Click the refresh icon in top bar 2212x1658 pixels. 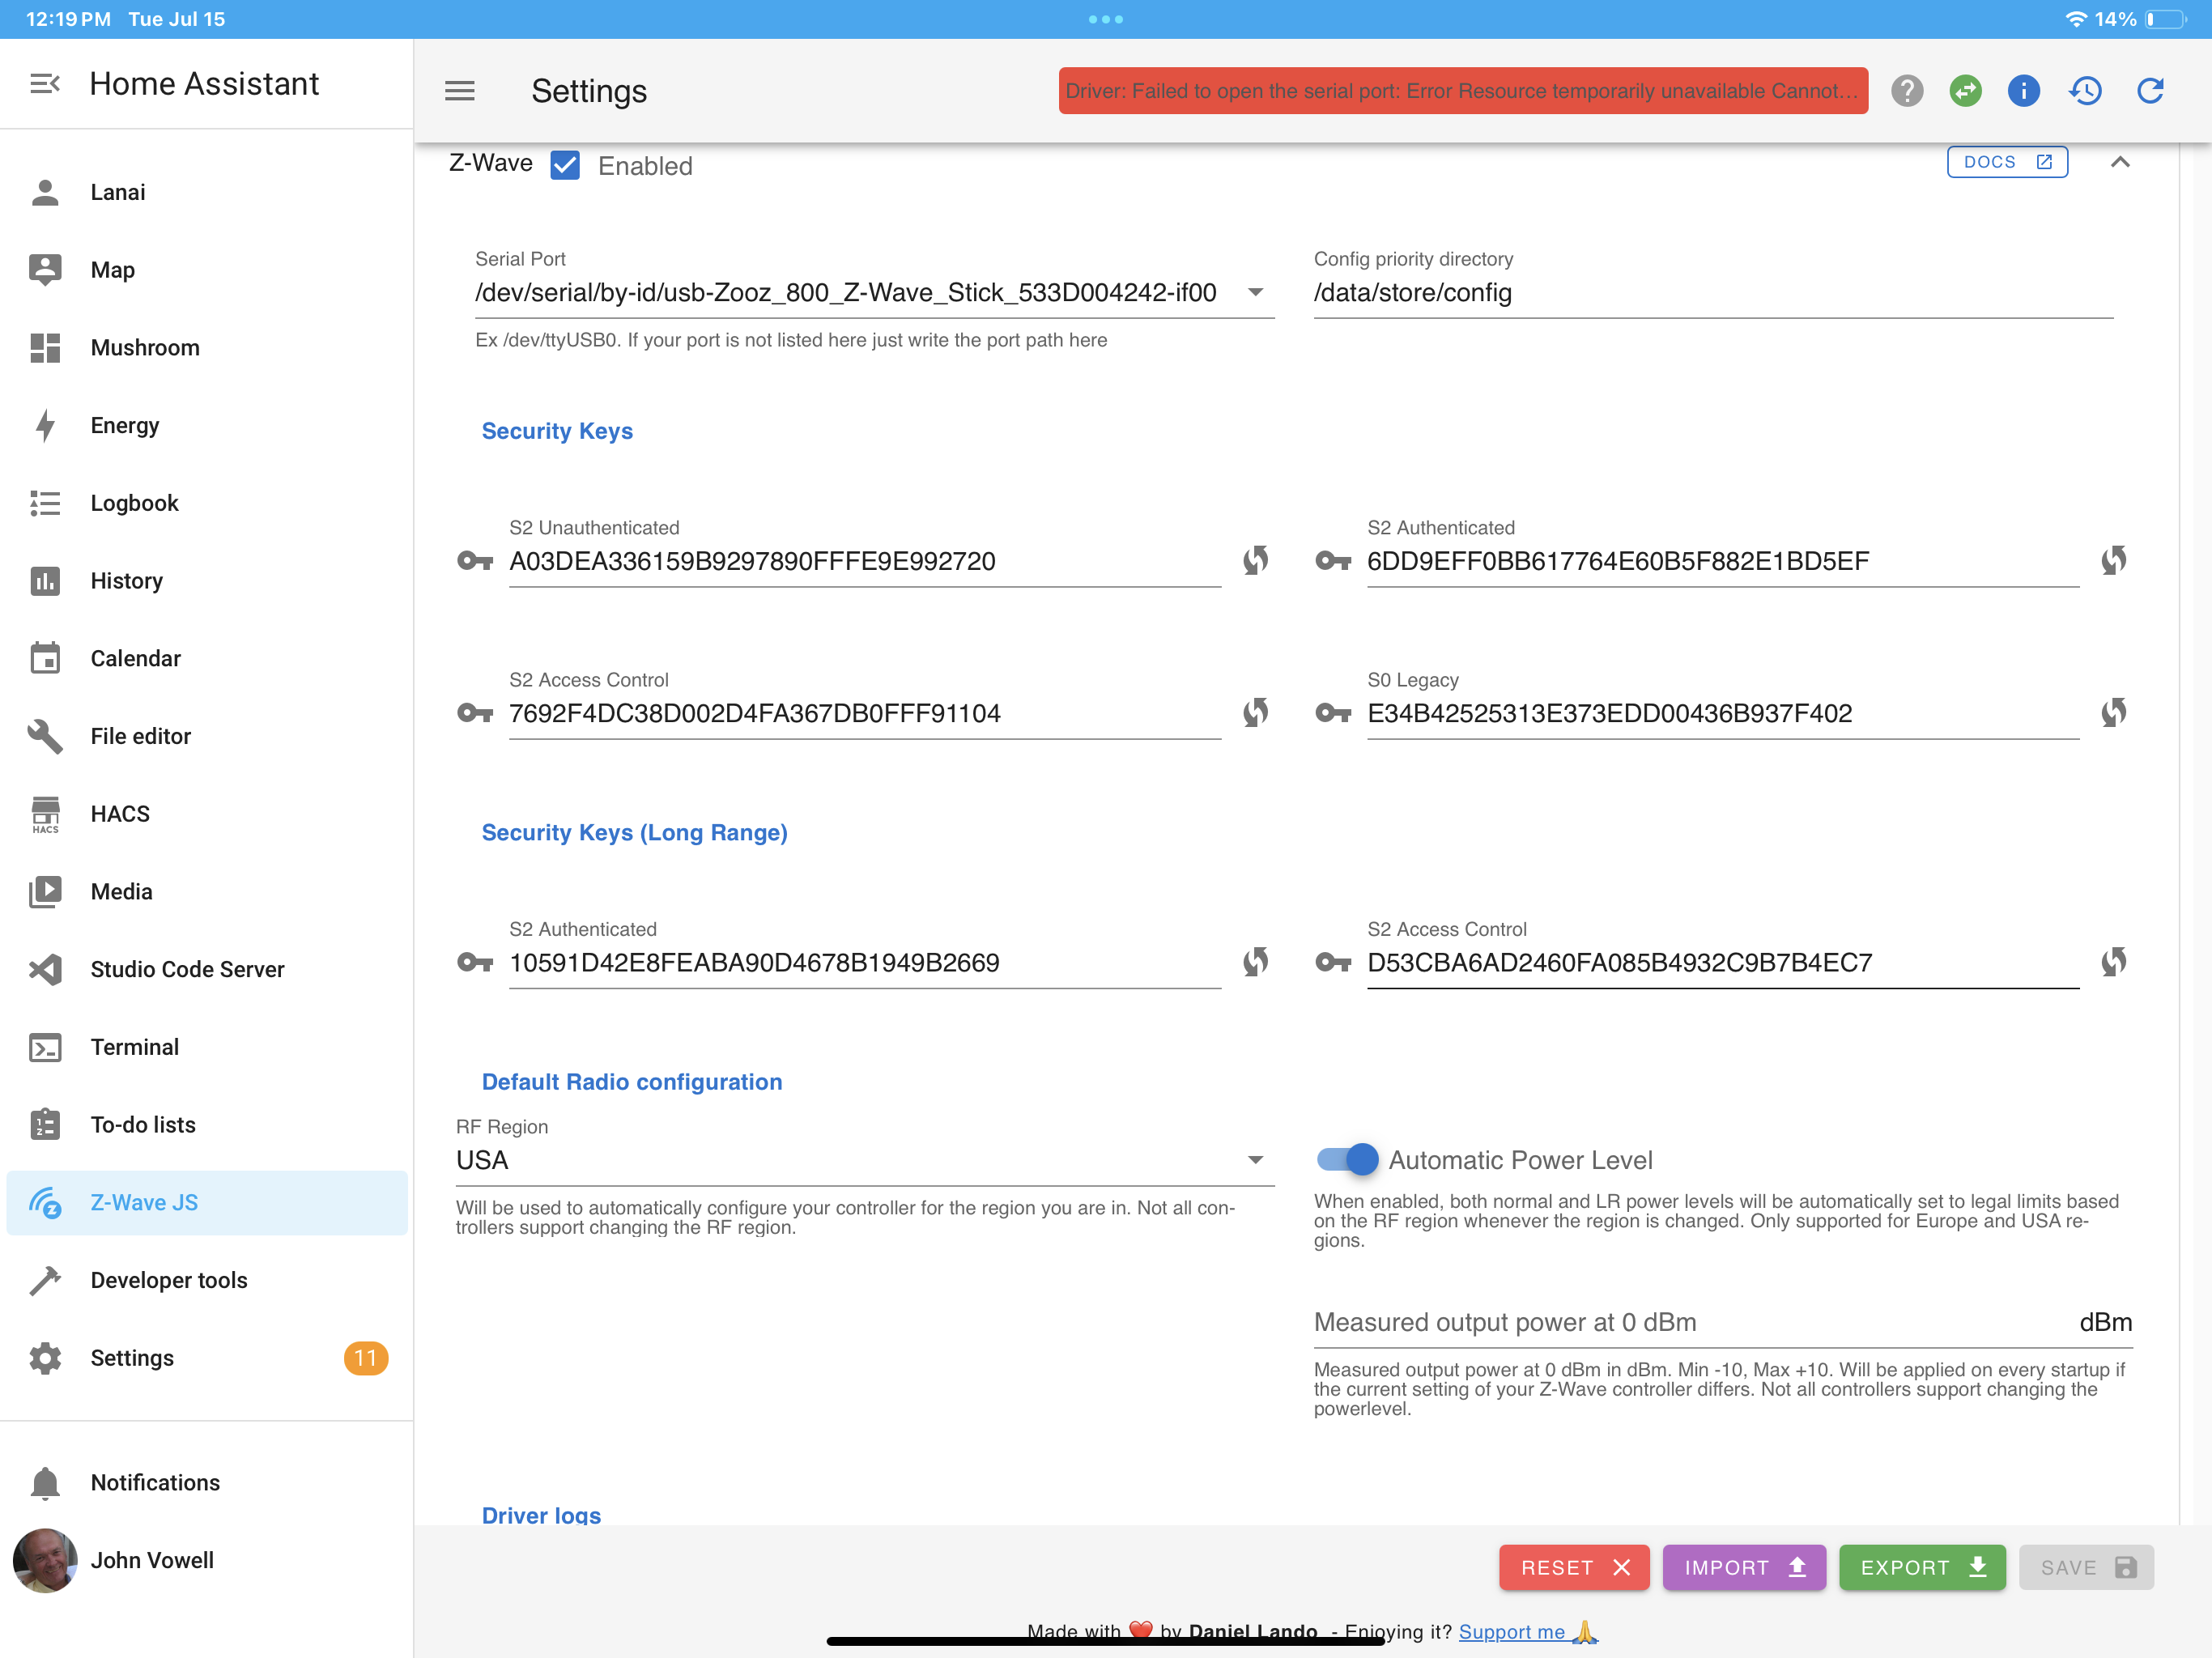tap(2150, 91)
